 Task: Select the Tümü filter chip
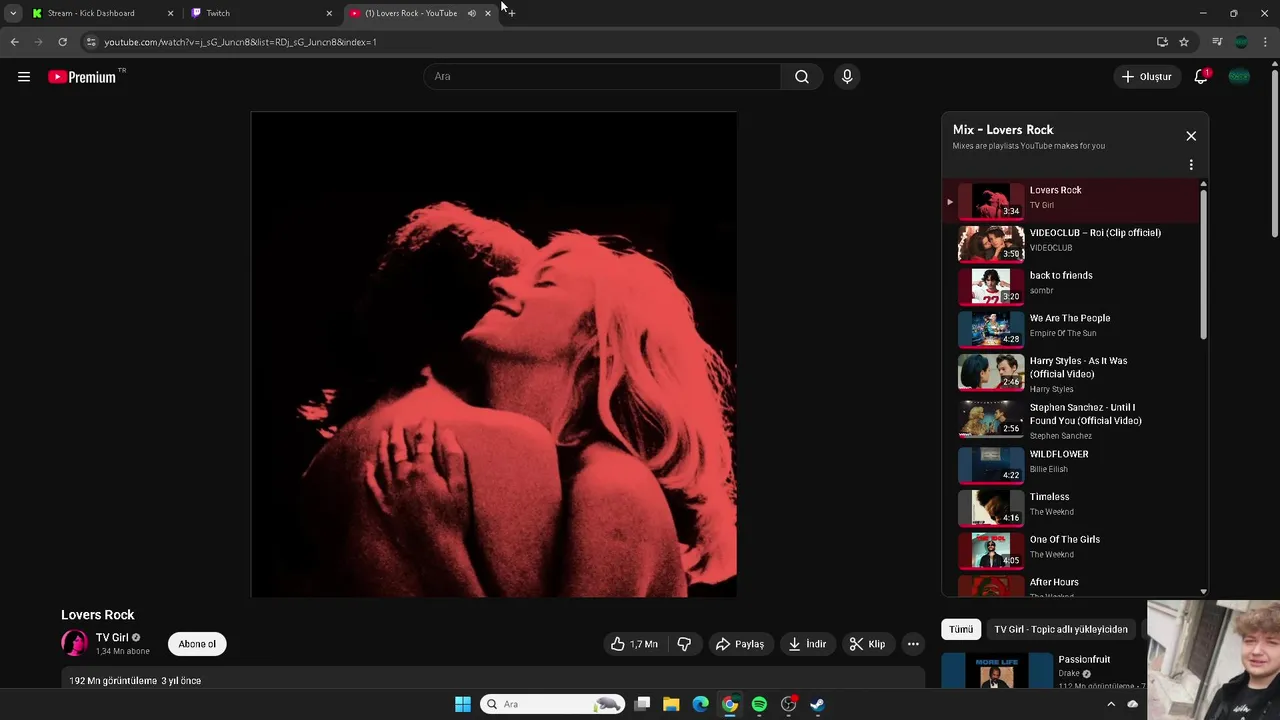tap(961, 629)
